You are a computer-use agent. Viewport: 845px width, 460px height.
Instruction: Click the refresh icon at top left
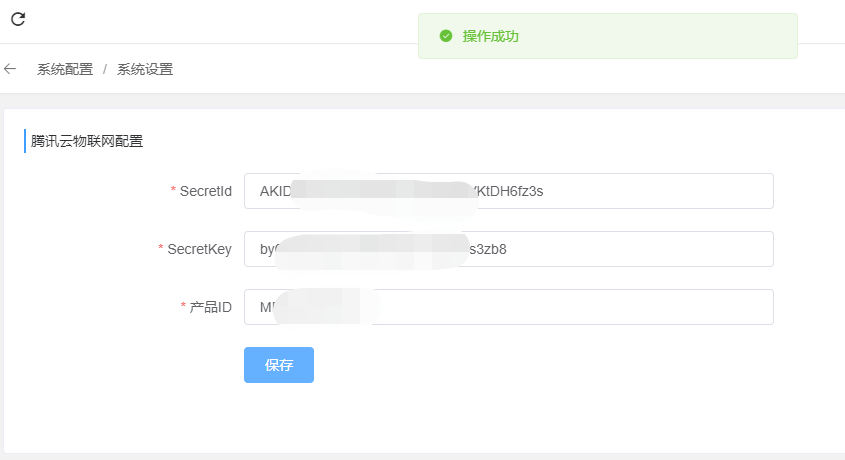[18, 19]
